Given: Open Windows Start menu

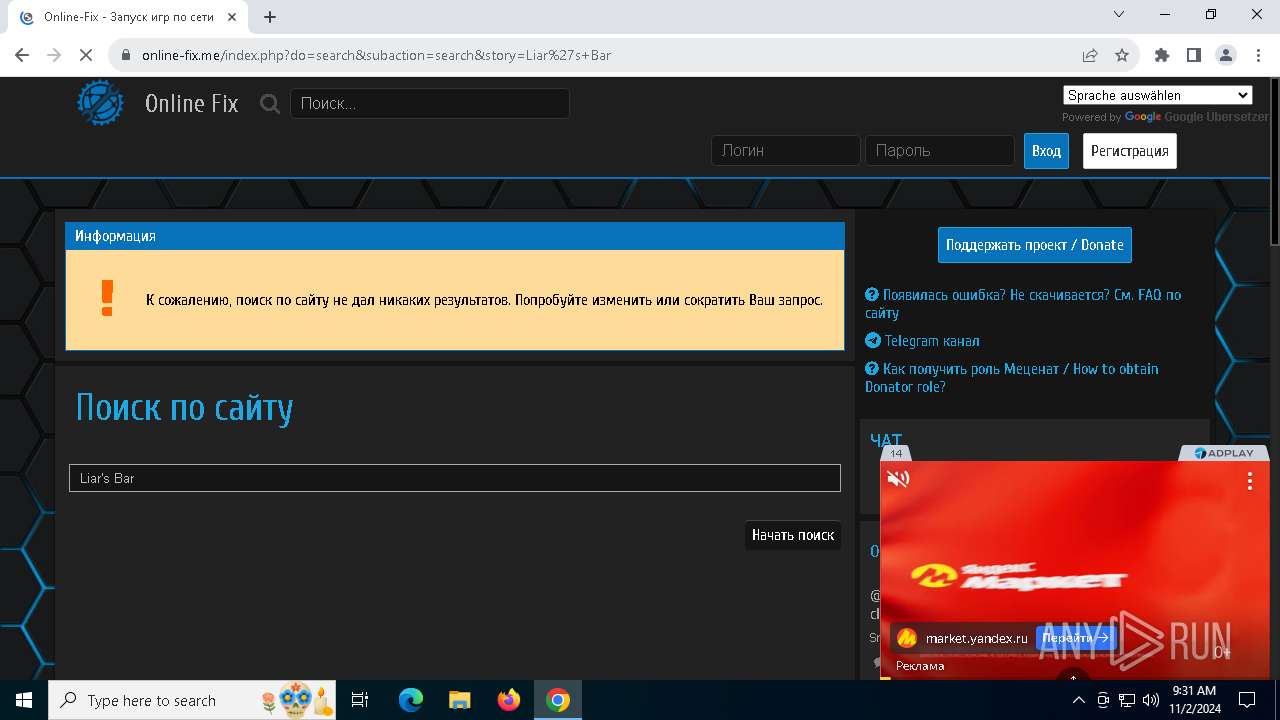Looking at the screenshot, I should click(x=24, y=700).
